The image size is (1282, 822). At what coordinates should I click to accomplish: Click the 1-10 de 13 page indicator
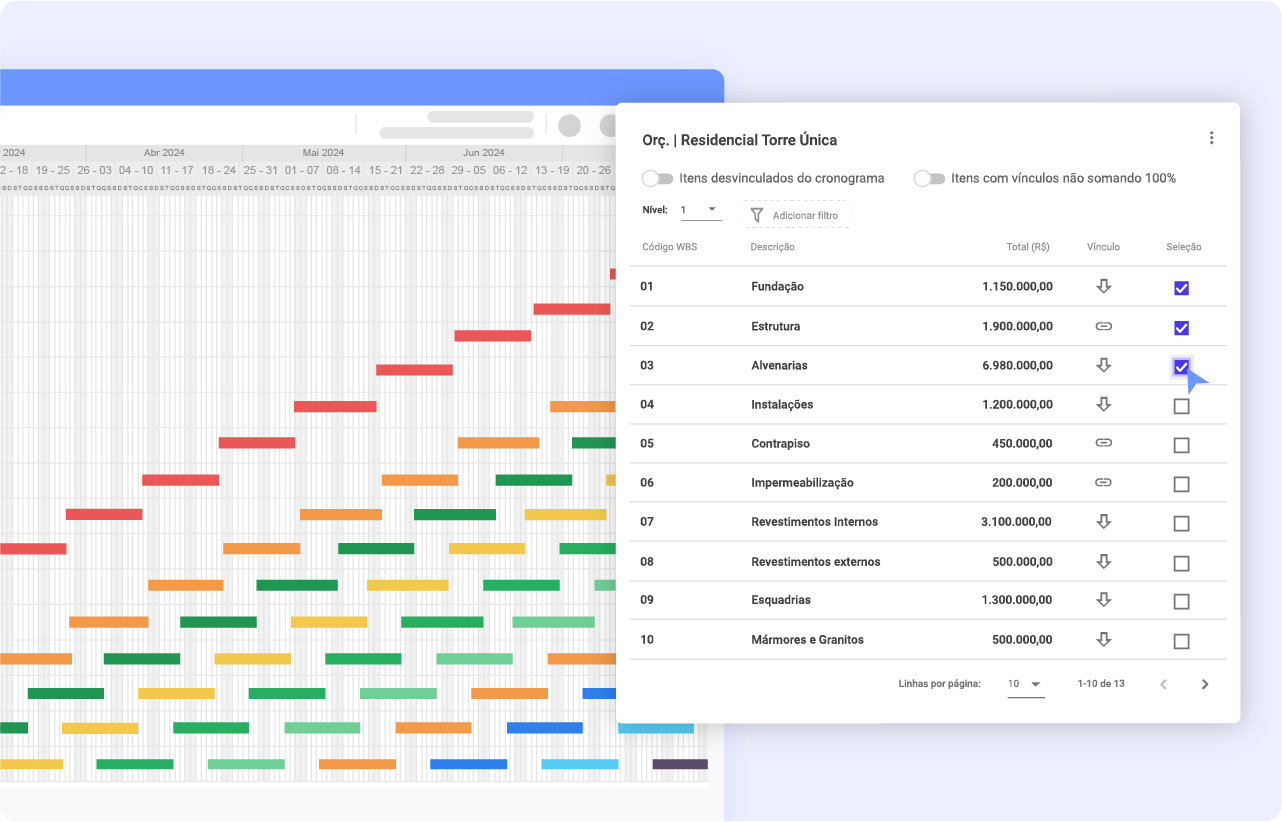1101,684
